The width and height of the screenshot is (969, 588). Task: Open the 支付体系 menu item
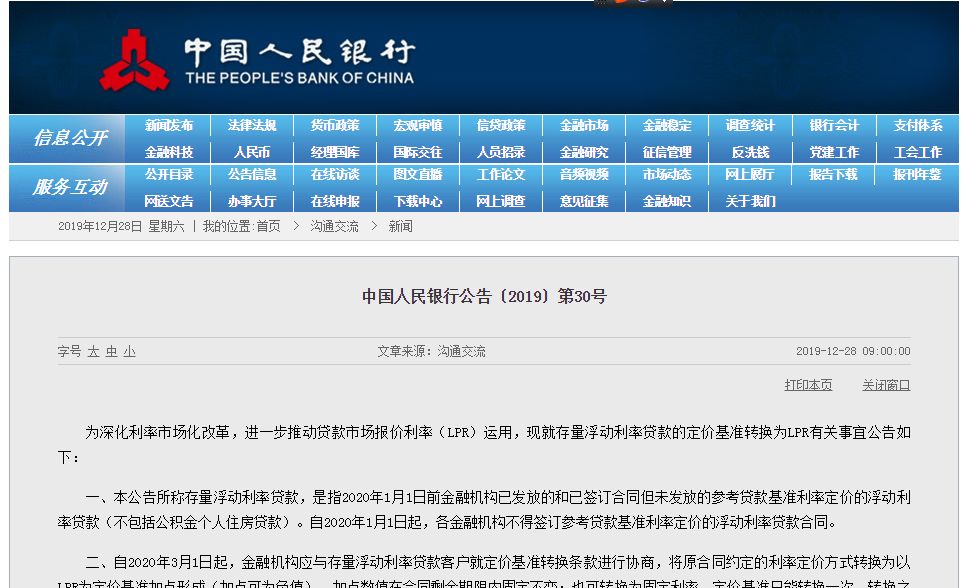tap(918, 126)
